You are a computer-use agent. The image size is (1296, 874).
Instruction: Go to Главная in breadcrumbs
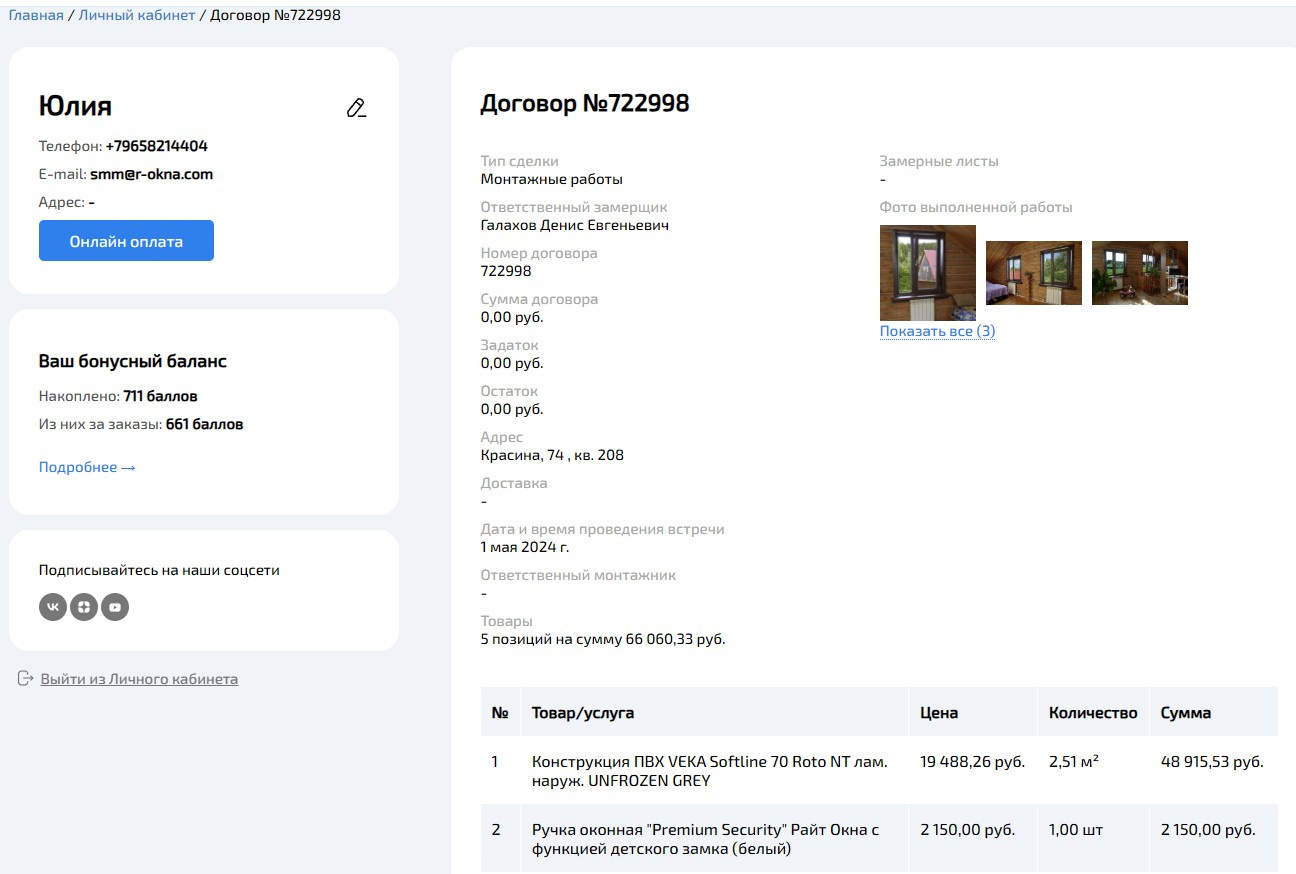[36, 15]
